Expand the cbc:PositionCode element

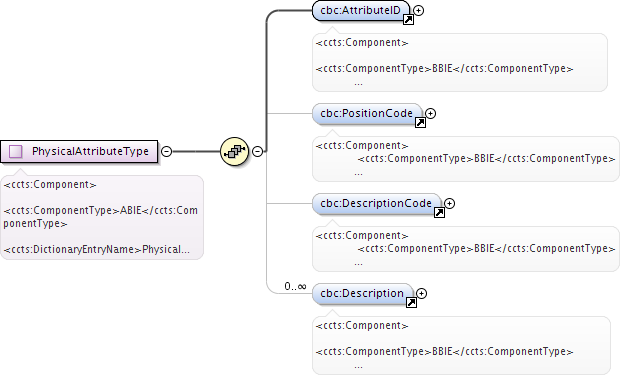430,114
